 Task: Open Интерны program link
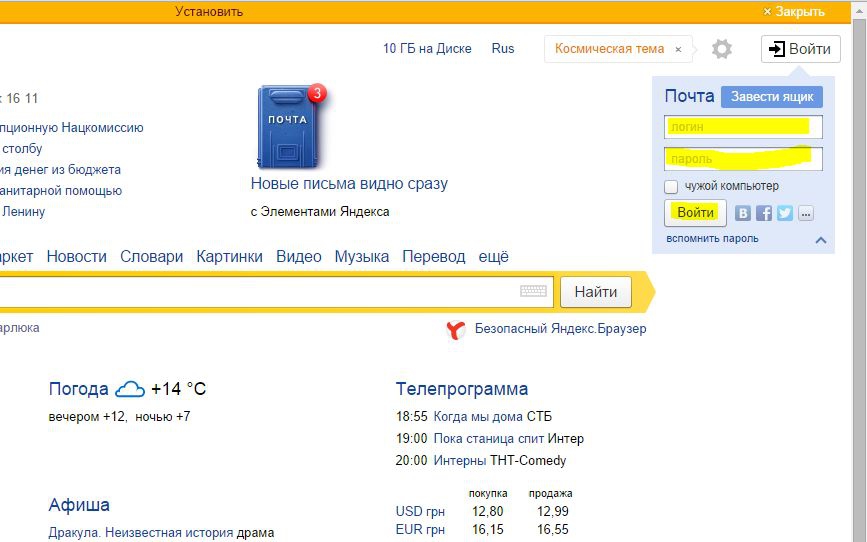[460, 461]
